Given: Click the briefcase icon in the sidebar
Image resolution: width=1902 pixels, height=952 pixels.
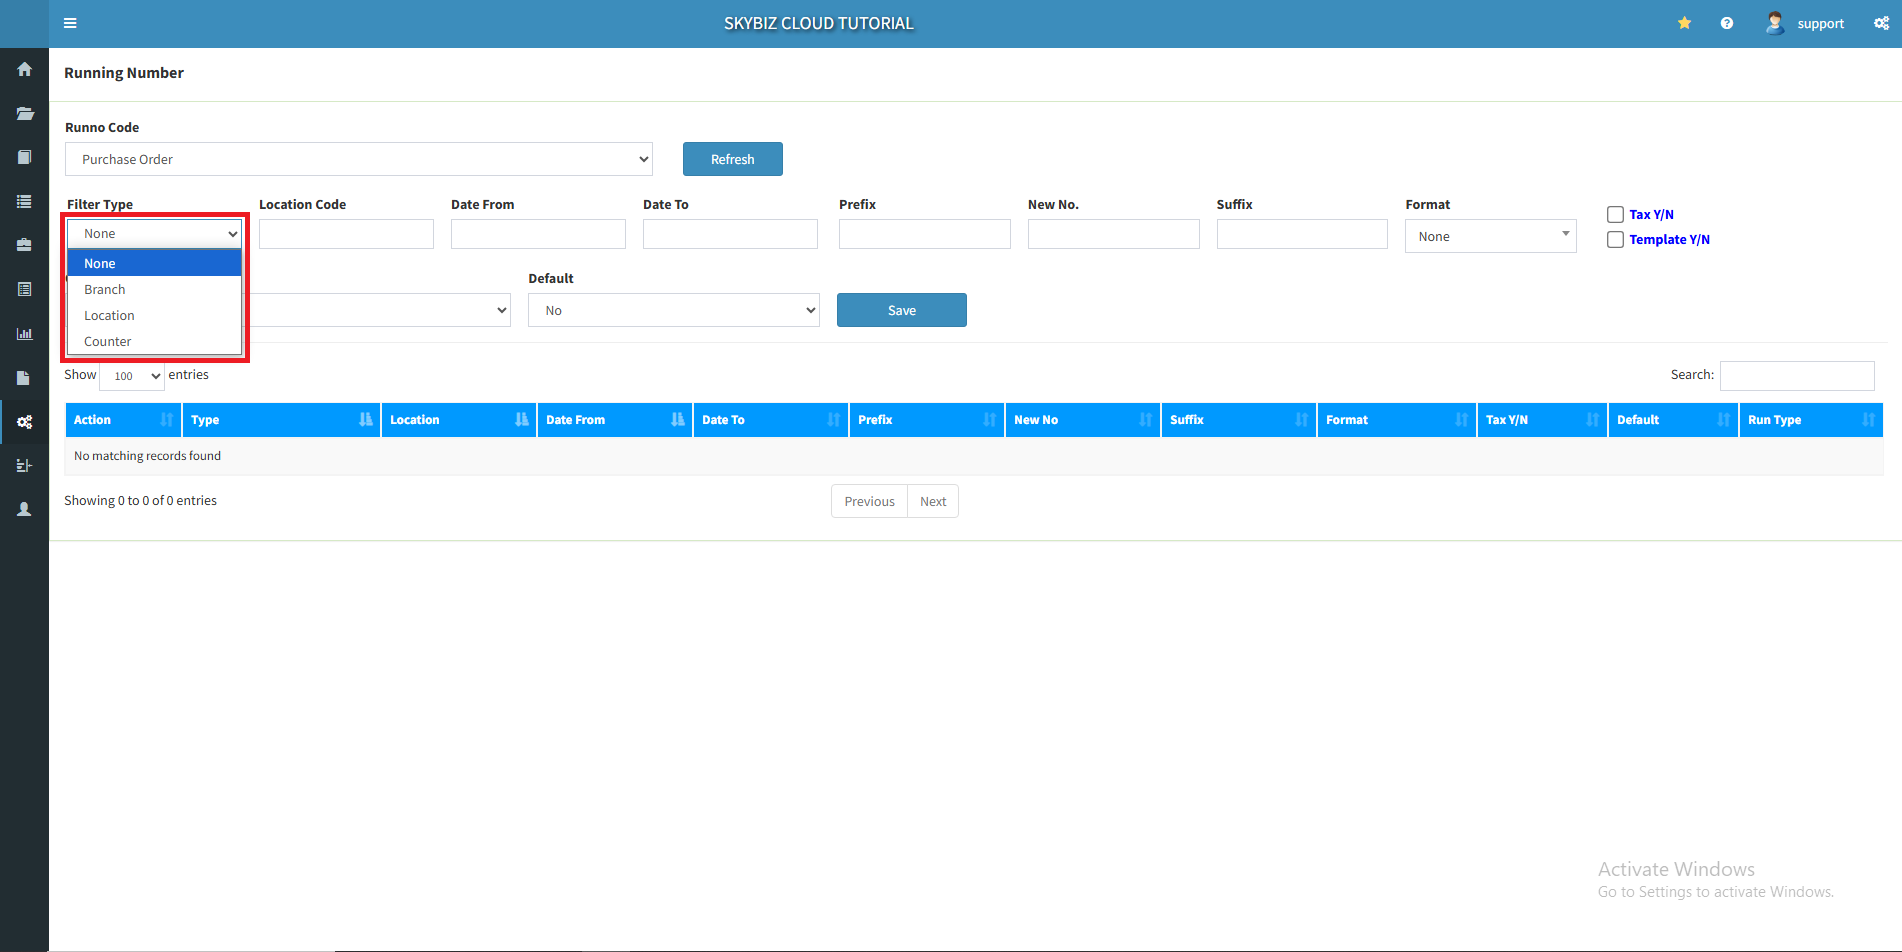Looking at the screenshot, I should tap(24, 245).
